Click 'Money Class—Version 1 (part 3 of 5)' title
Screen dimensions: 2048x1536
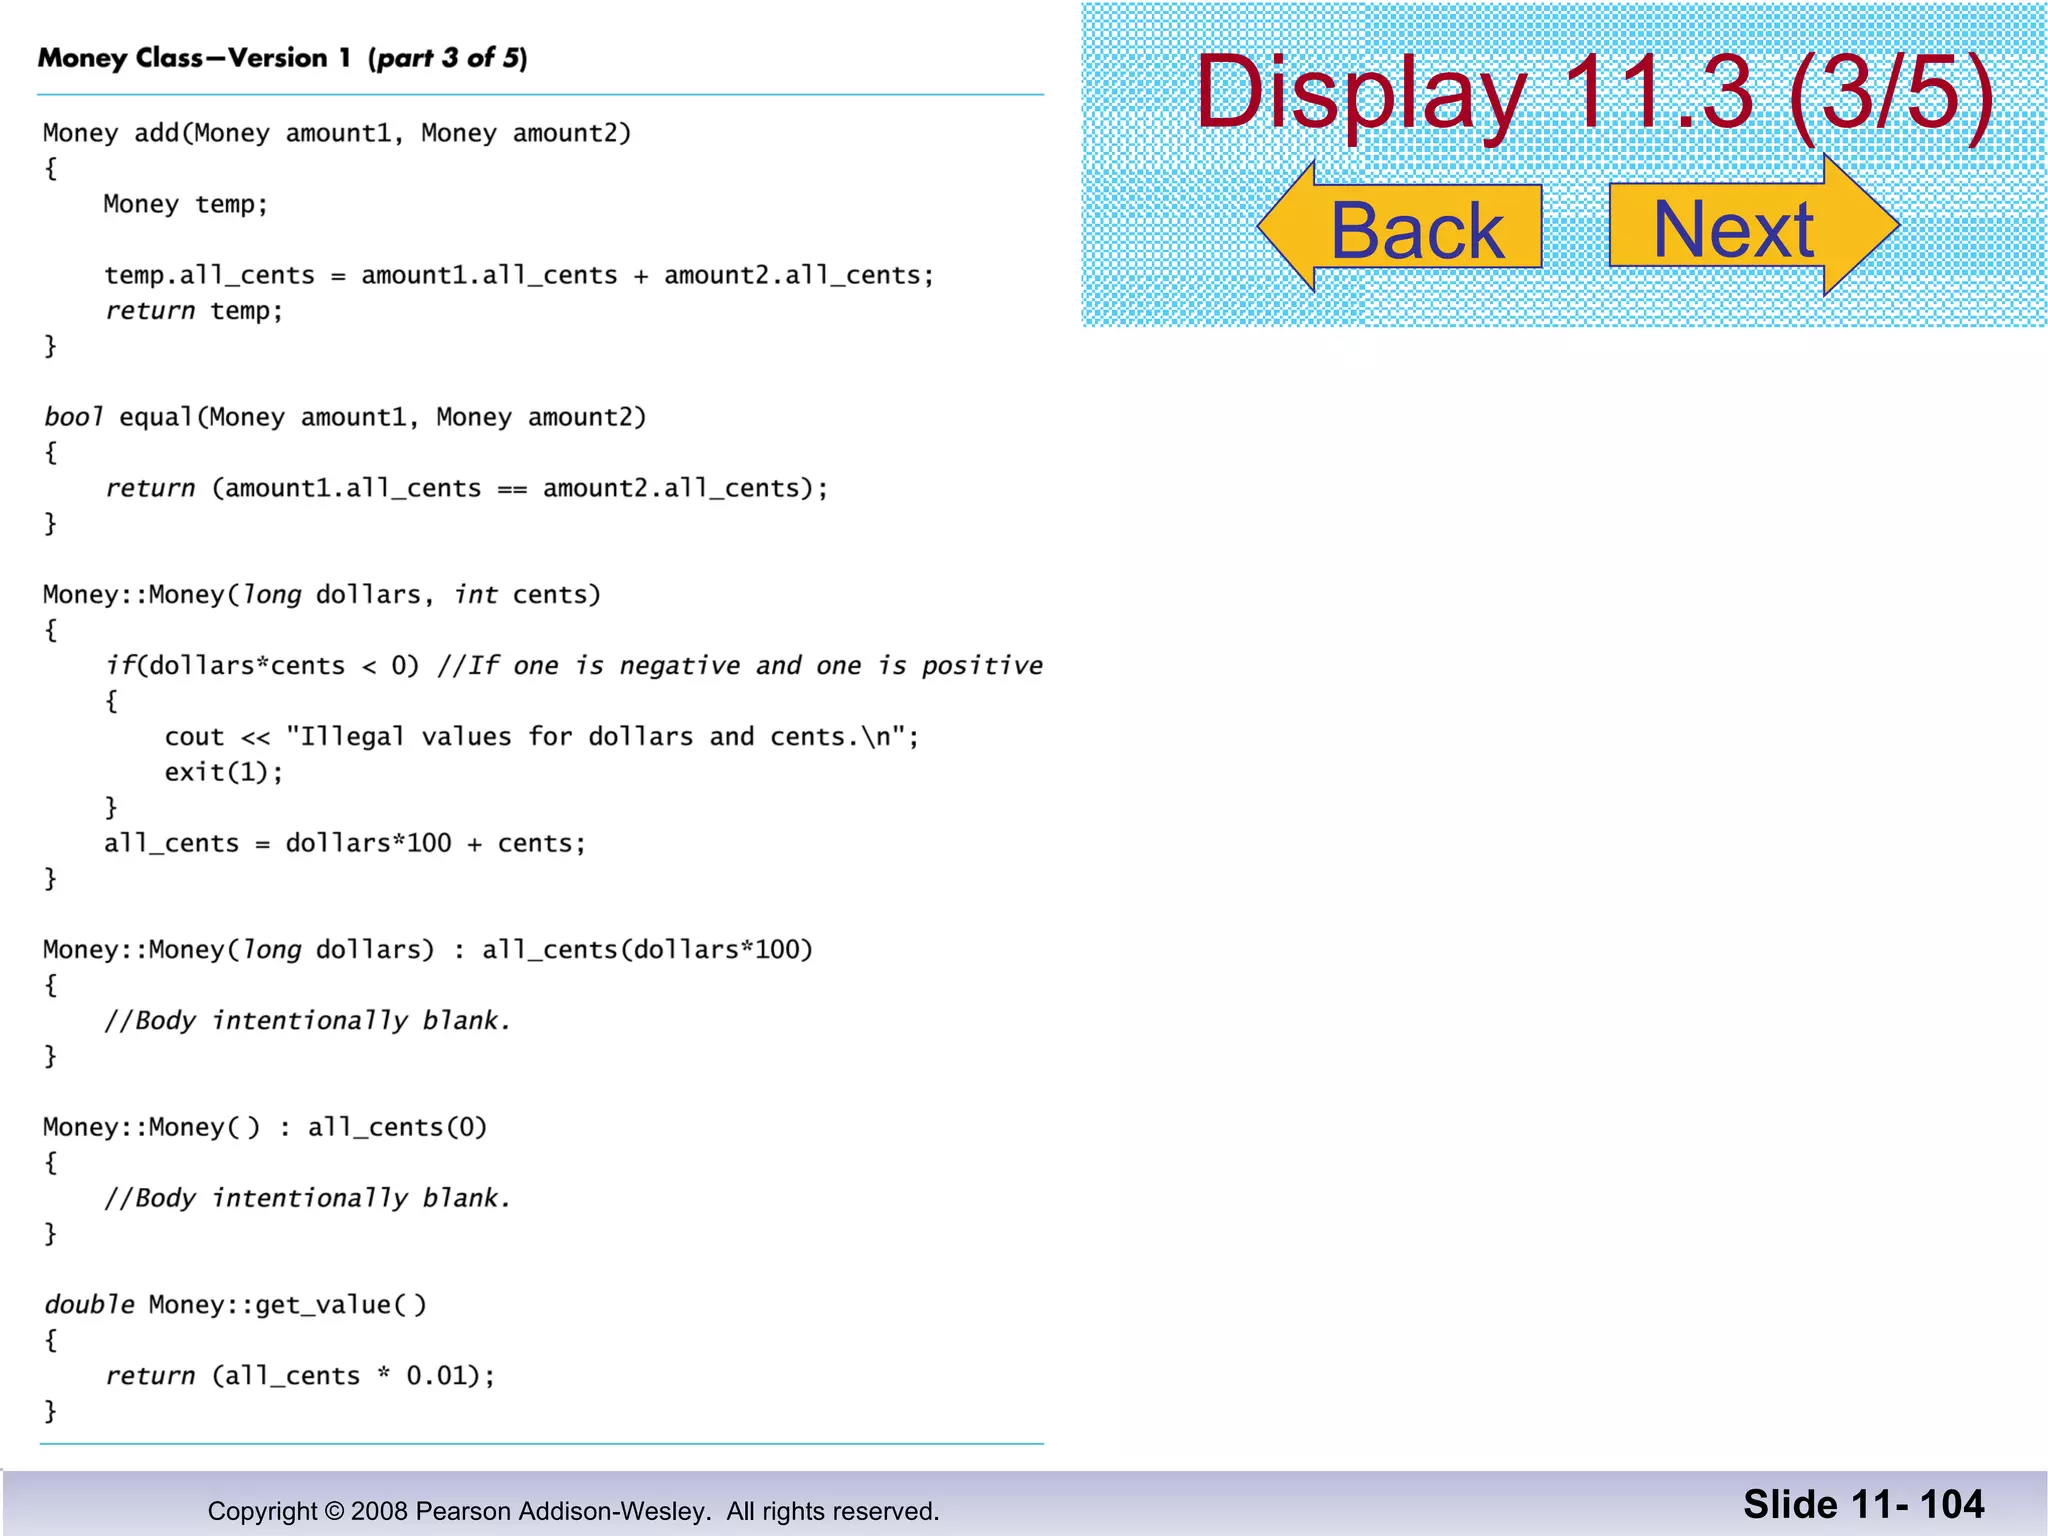[283, 58]
